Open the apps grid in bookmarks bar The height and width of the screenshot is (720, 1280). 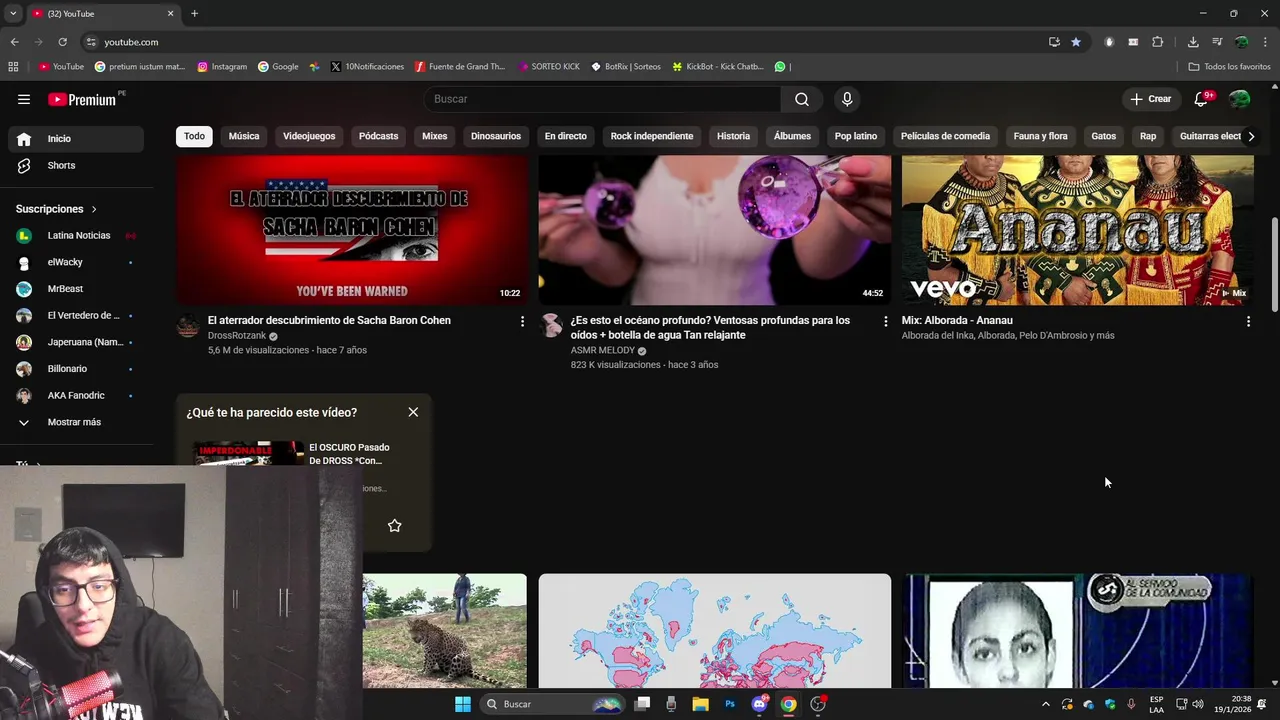click(x=13, y=67)
